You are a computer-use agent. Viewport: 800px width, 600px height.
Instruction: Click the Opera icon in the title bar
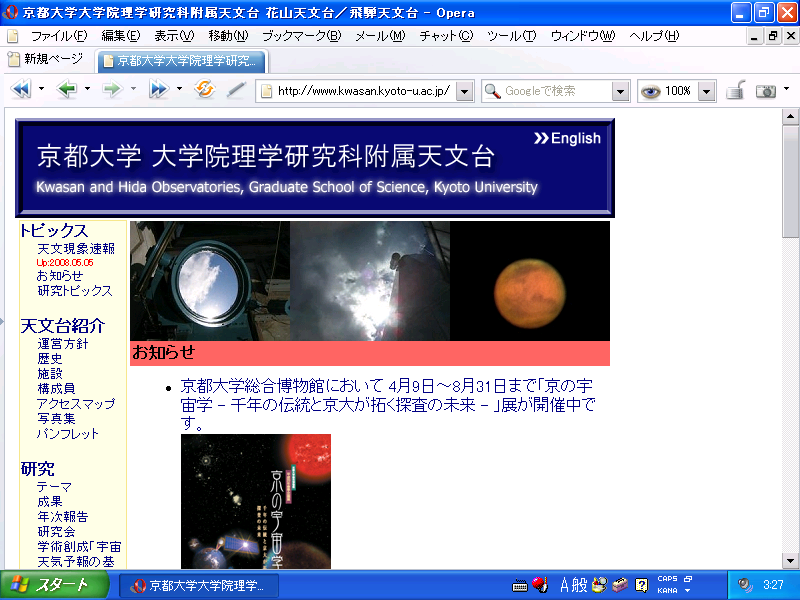[11, 12]
